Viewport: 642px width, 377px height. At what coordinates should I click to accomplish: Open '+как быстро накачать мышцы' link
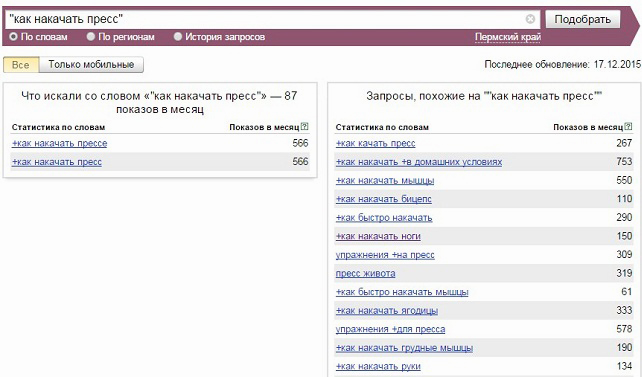(x=402, y=292)
